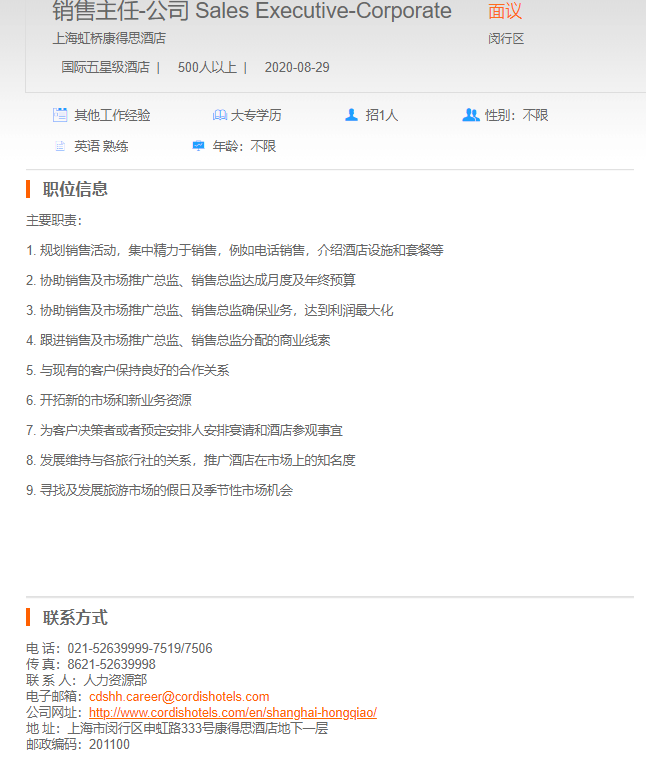
Task: Click the 面议 salary text
Action: [505, 12]
